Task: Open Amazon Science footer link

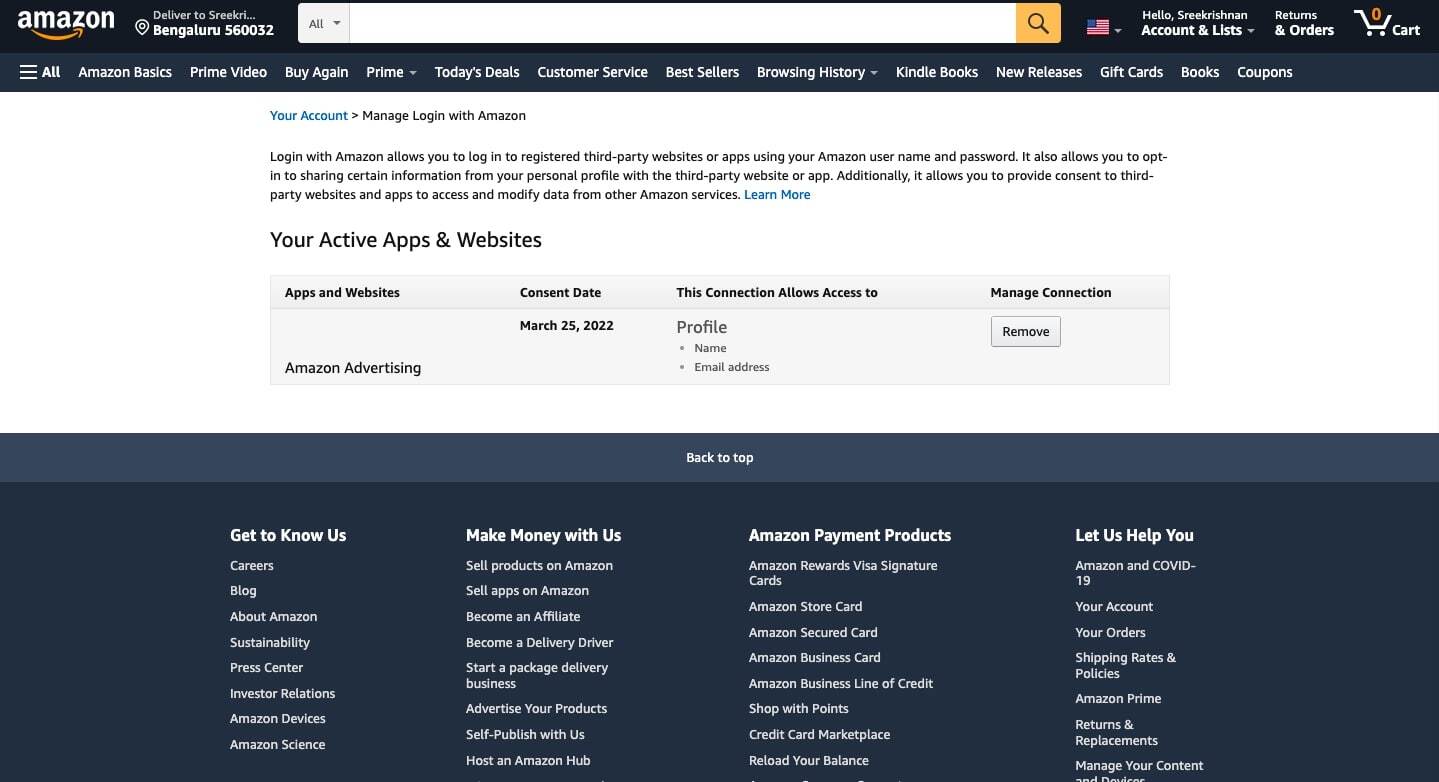Action: tap(277, 745)
